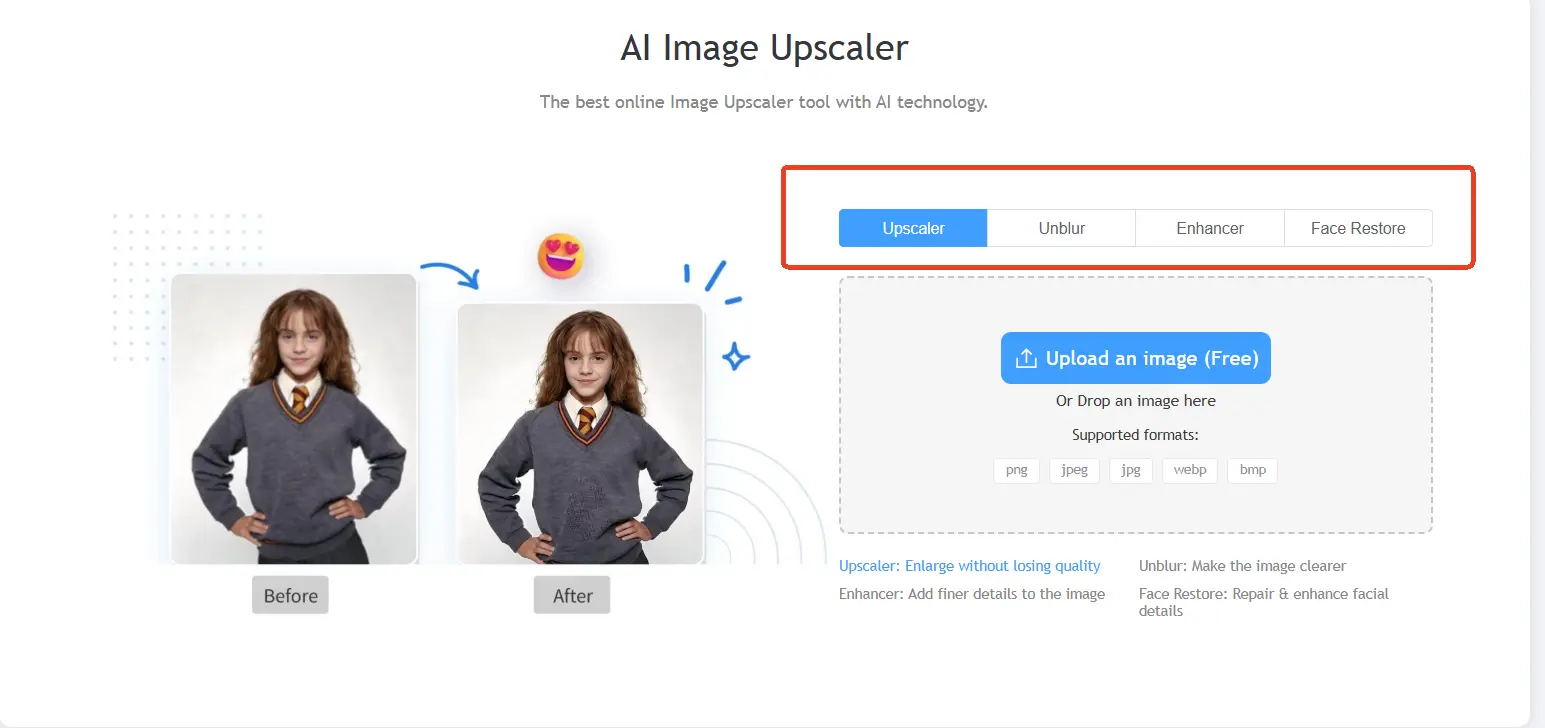Viewport: 1545px width, 728px height.
Task: Click the After label under the photo
Action: [x=572, y=595]
